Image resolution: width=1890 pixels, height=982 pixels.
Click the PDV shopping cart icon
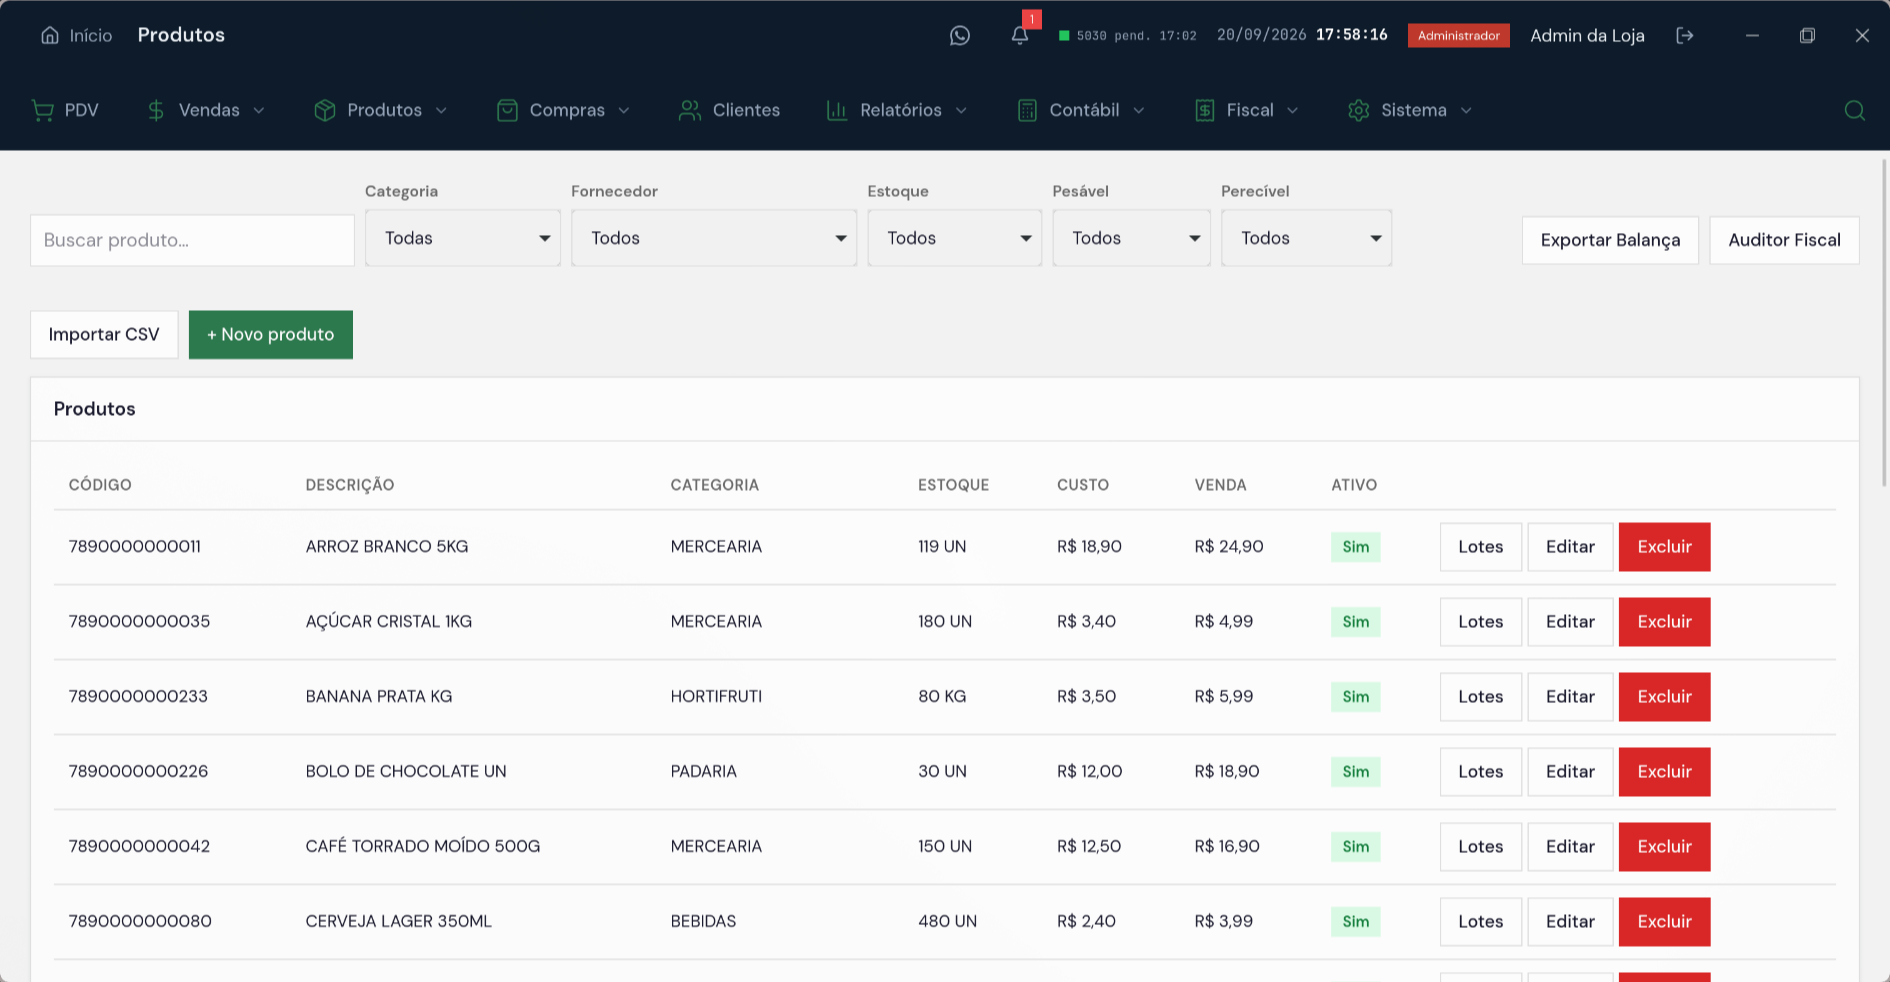tap(43, 110)
